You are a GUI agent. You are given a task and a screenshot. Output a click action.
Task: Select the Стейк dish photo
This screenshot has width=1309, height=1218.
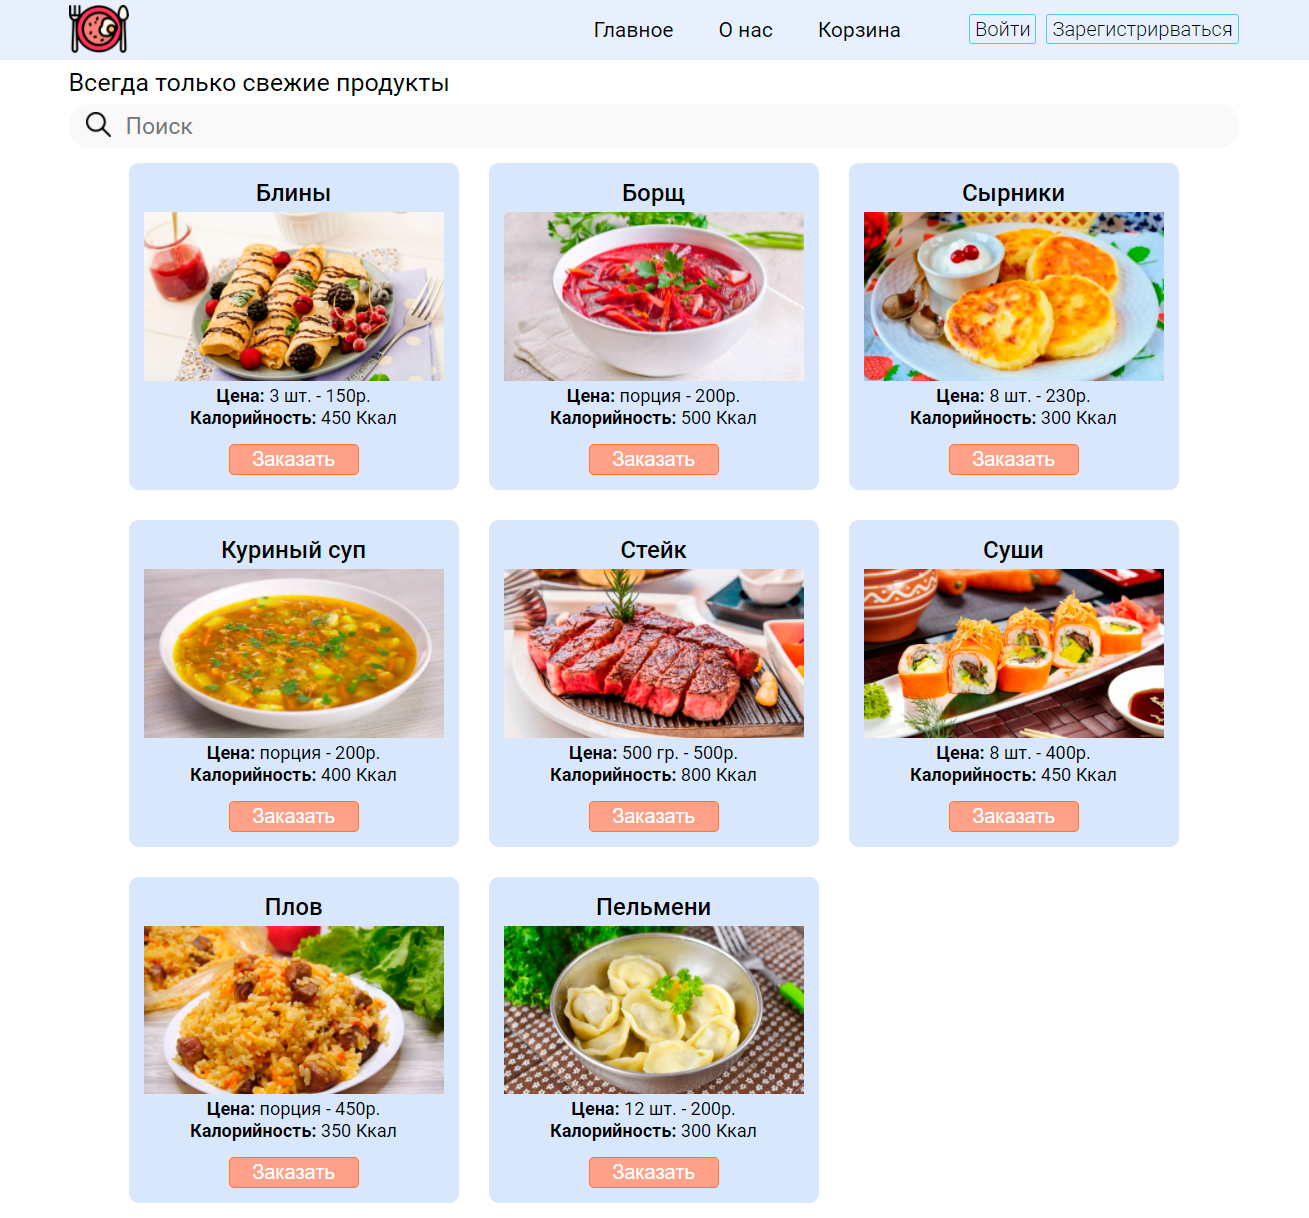(654, 653)
